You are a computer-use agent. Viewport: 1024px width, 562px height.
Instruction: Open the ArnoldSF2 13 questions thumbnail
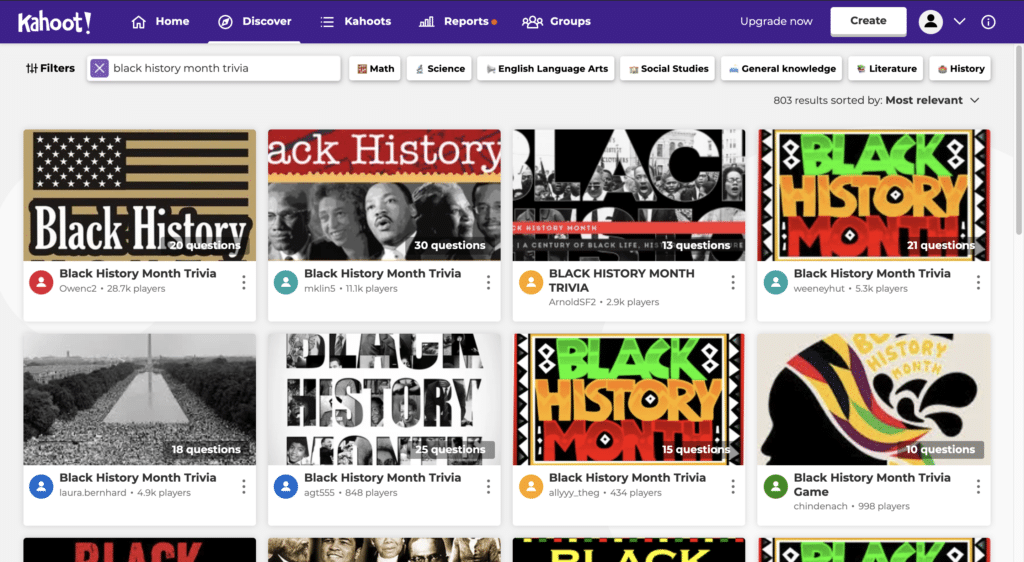[x=629, y=195]
